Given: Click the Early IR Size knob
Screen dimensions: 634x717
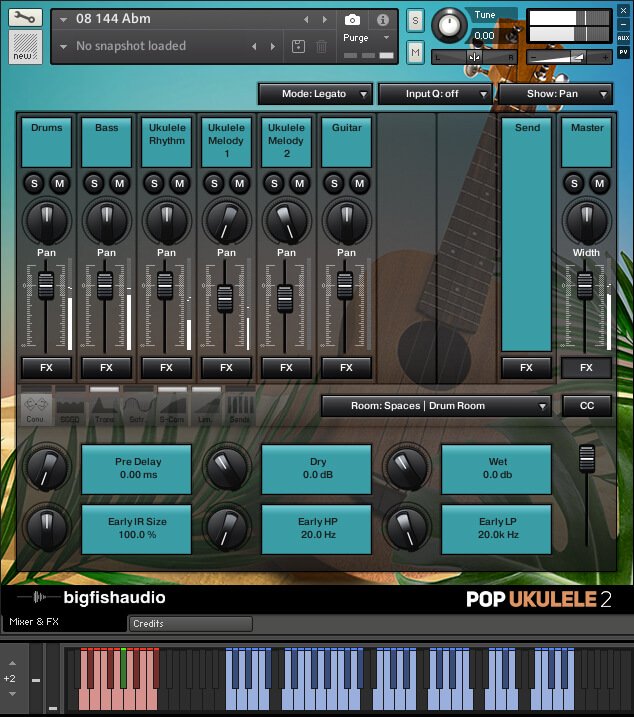Looking at the screenshot, I should pyautogui.click(x=47, y=528).
